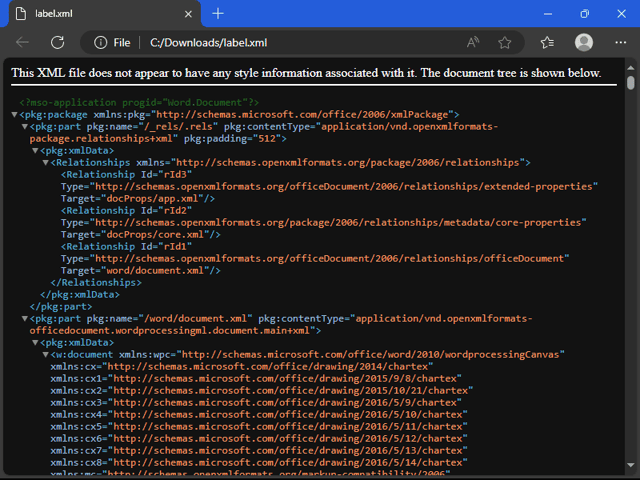
Task: Click the xmlns:cx7 namespace line
Action: point(259,450)
